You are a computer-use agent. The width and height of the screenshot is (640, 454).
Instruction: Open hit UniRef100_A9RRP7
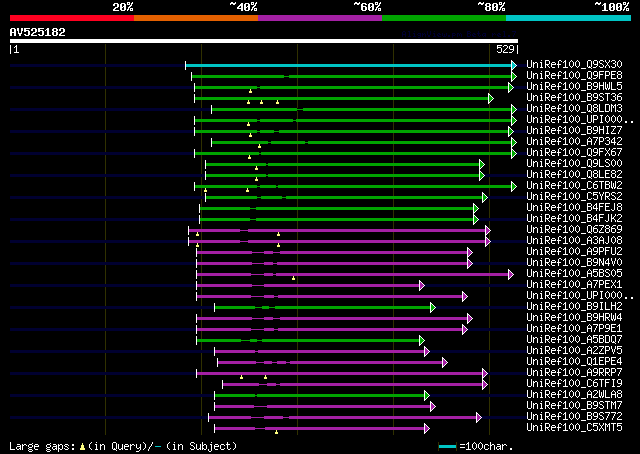point(574,373)
